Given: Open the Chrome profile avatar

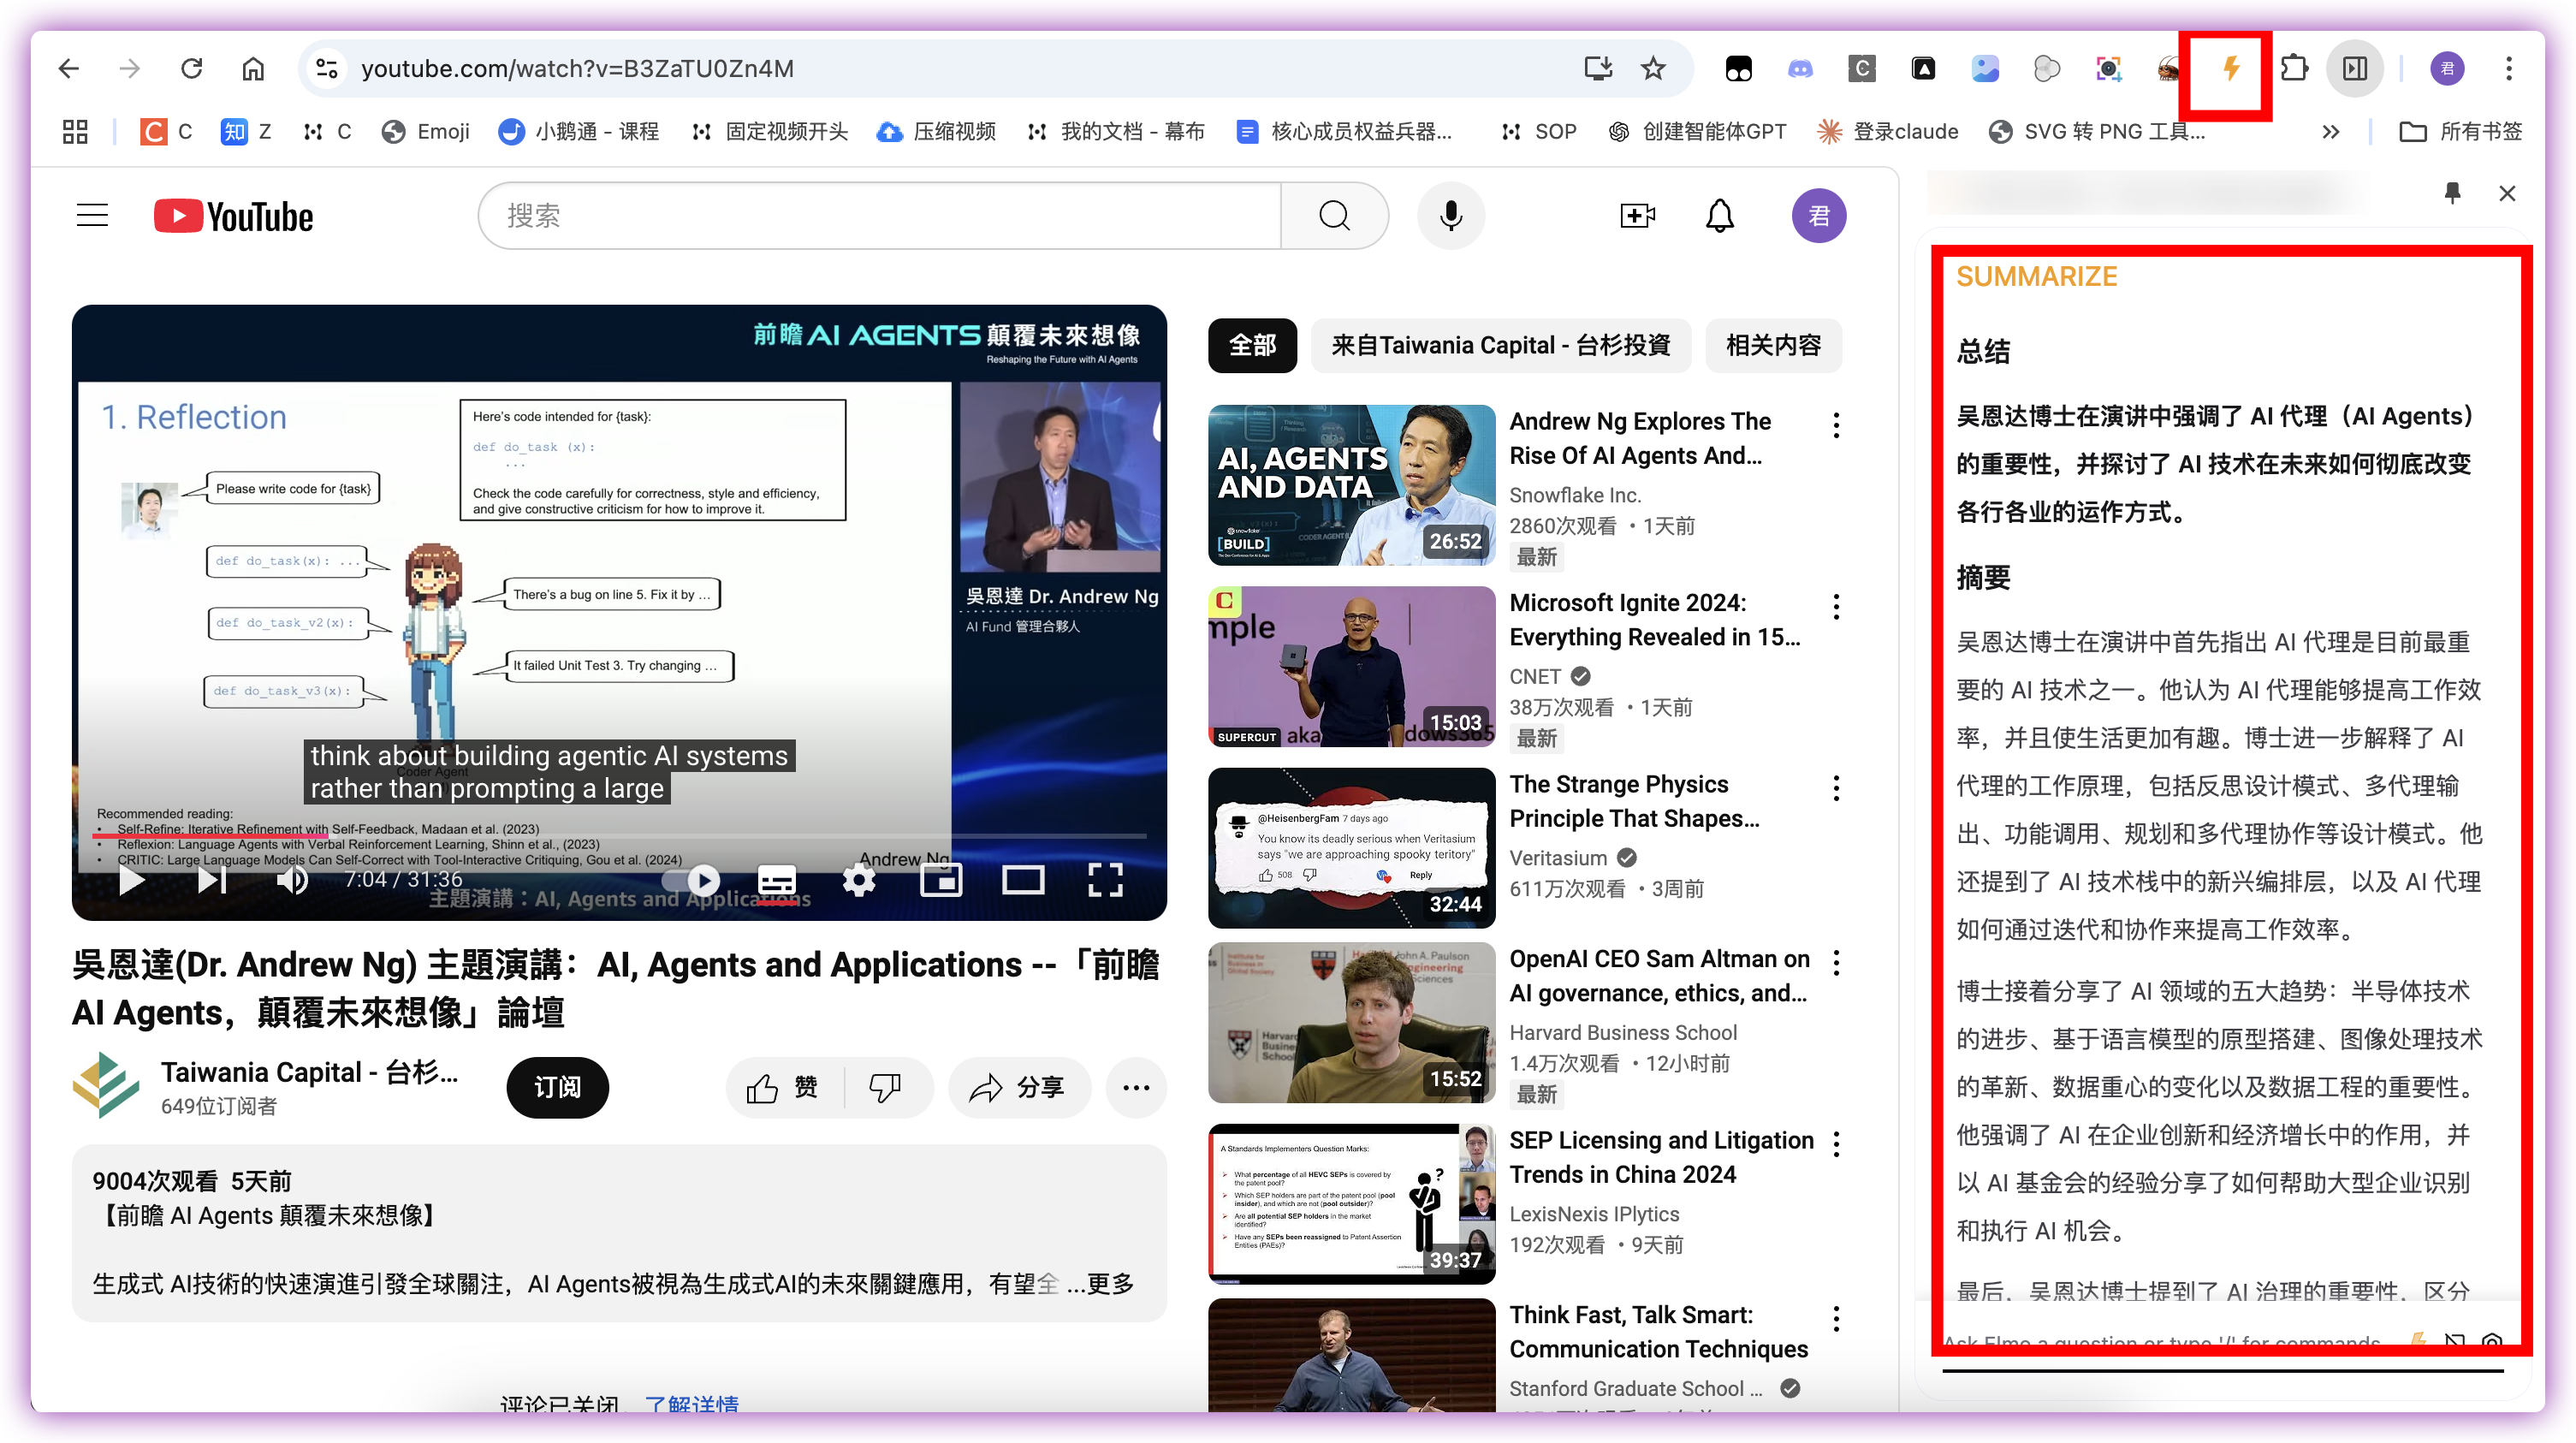Looking at the screenshot, I should (x=2447, y=68).
